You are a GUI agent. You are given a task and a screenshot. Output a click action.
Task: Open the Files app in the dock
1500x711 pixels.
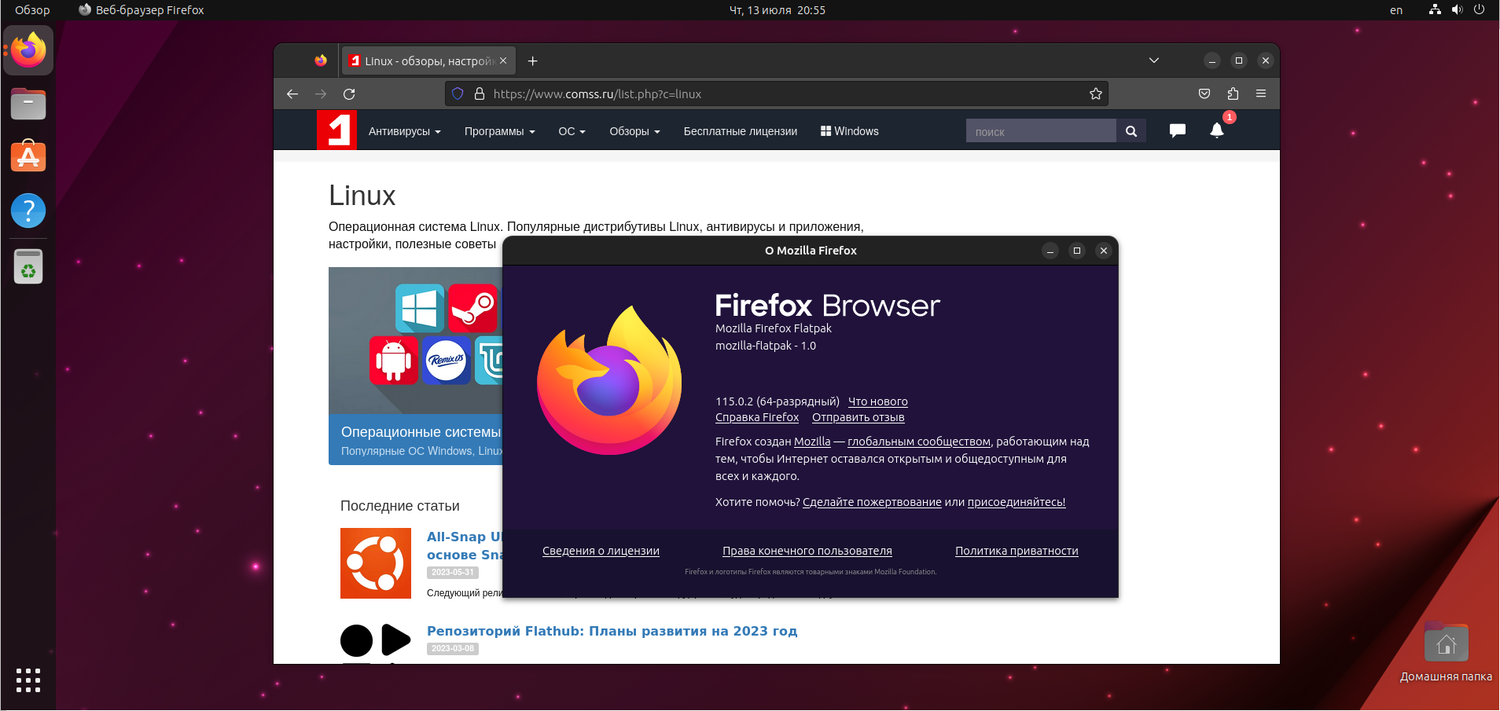29,104
